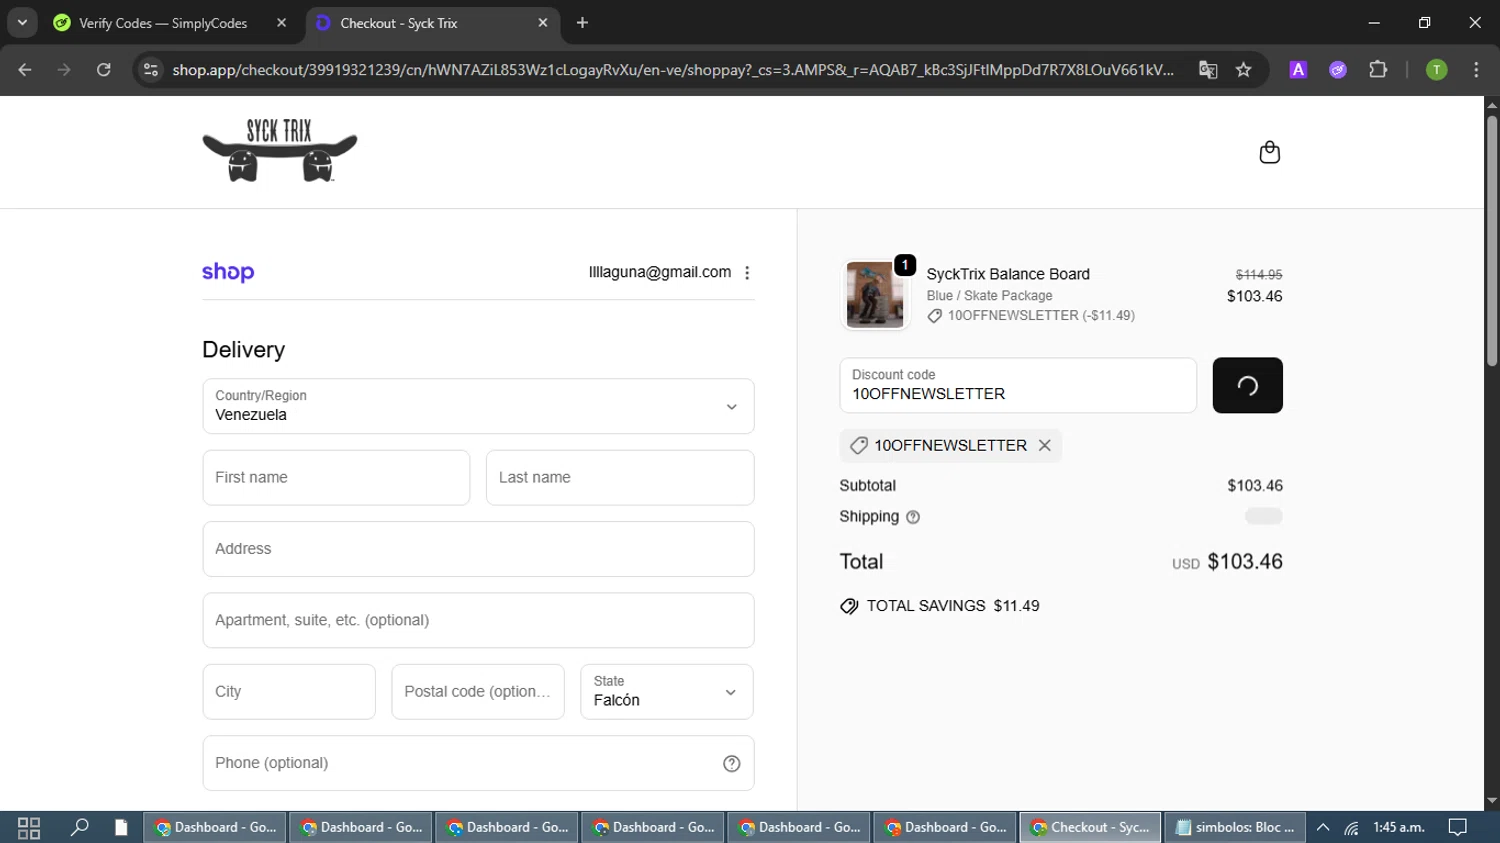The height and width of the screenshot is (843, 1500).
Task: Click the First name field
Action: pyautogui.click(x=336, y=478)
